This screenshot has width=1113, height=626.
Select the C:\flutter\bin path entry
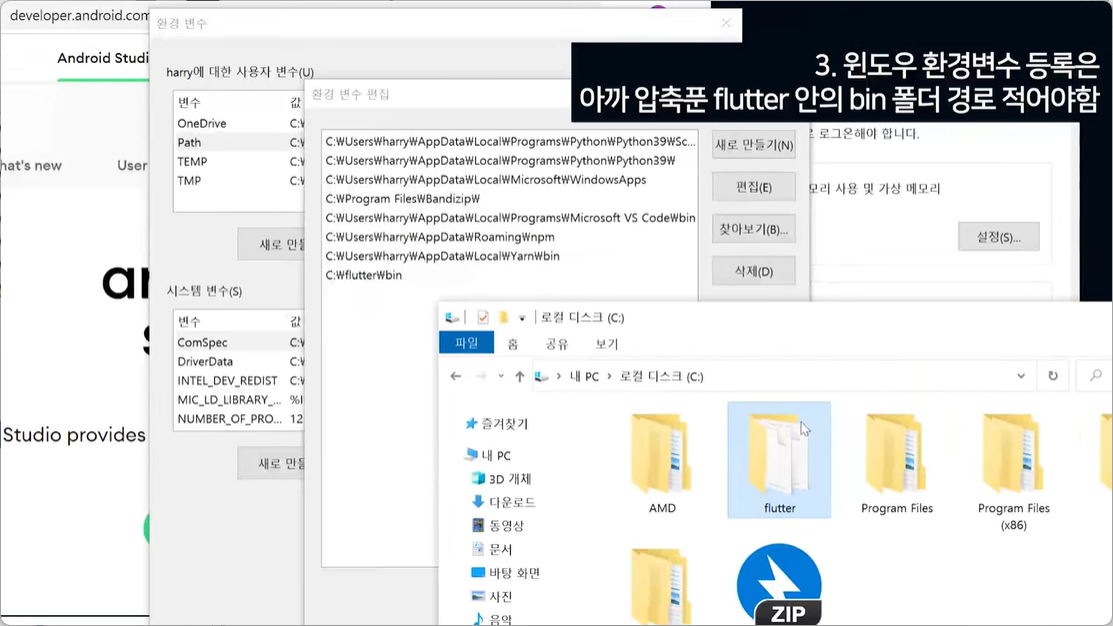click(510, 275)
